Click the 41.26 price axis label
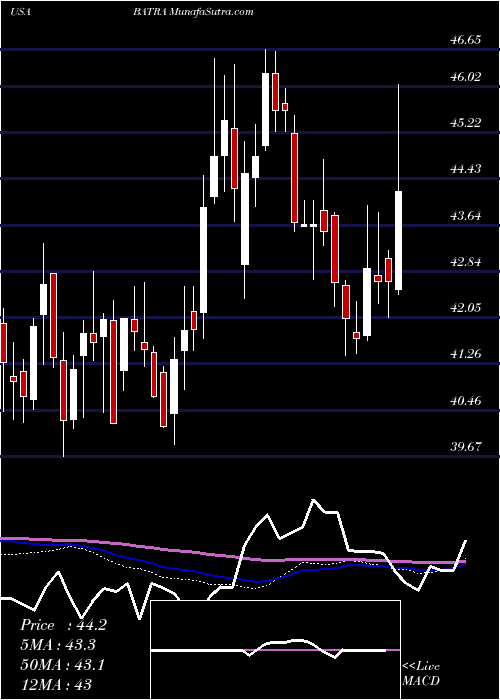Image resolution: width=500 pixels, height=700 pixels. [x=466, y=354]
